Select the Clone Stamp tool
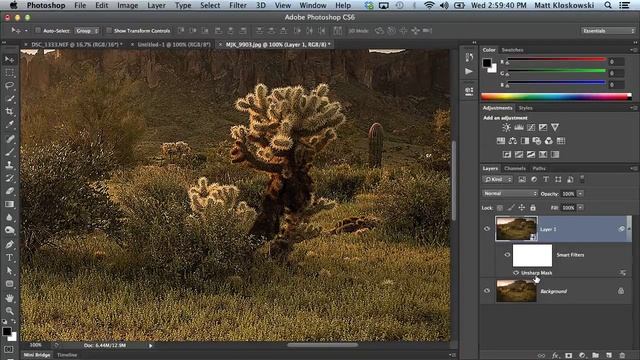 pos(9,165)
